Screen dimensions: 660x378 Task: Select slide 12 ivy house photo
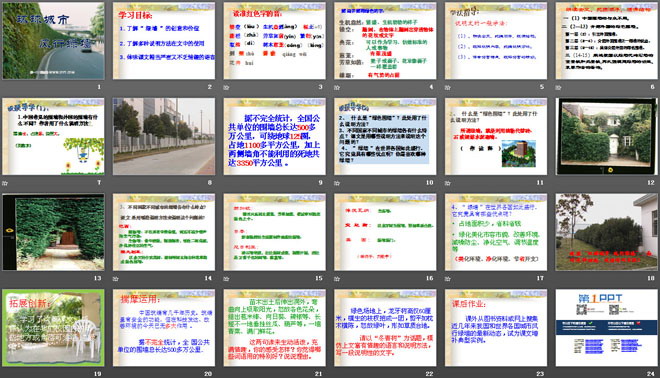pos(607,136)
